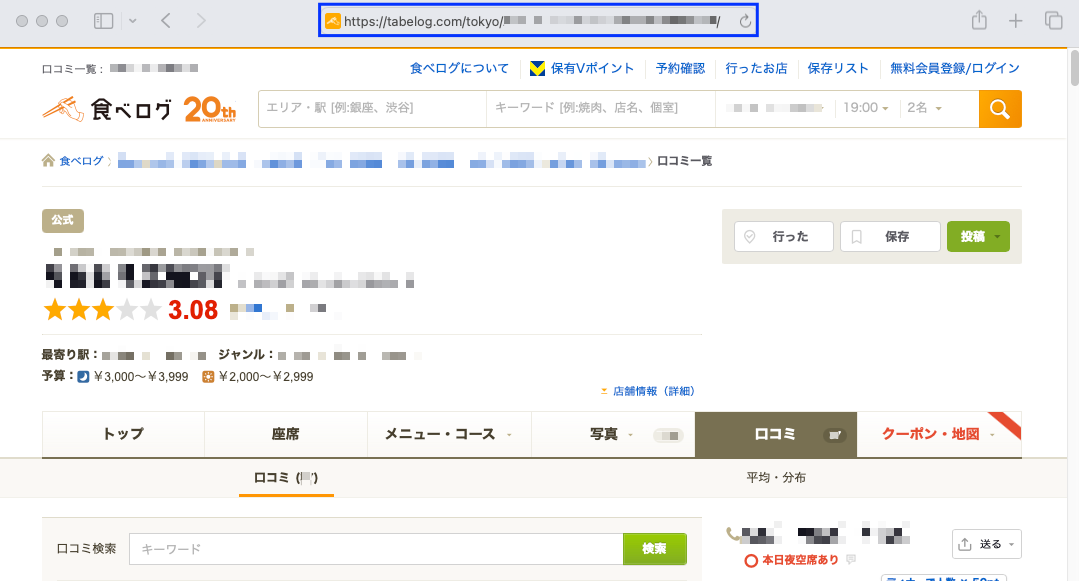The image size is (1079, 581).
Task: Toggle the 行った visited button
Action: pos(785,237)
